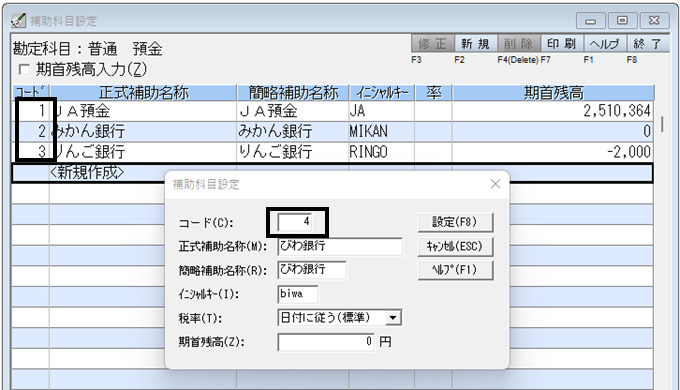
Task: Click the 簡略補助名称(R) input field
Action: point(312,269)
